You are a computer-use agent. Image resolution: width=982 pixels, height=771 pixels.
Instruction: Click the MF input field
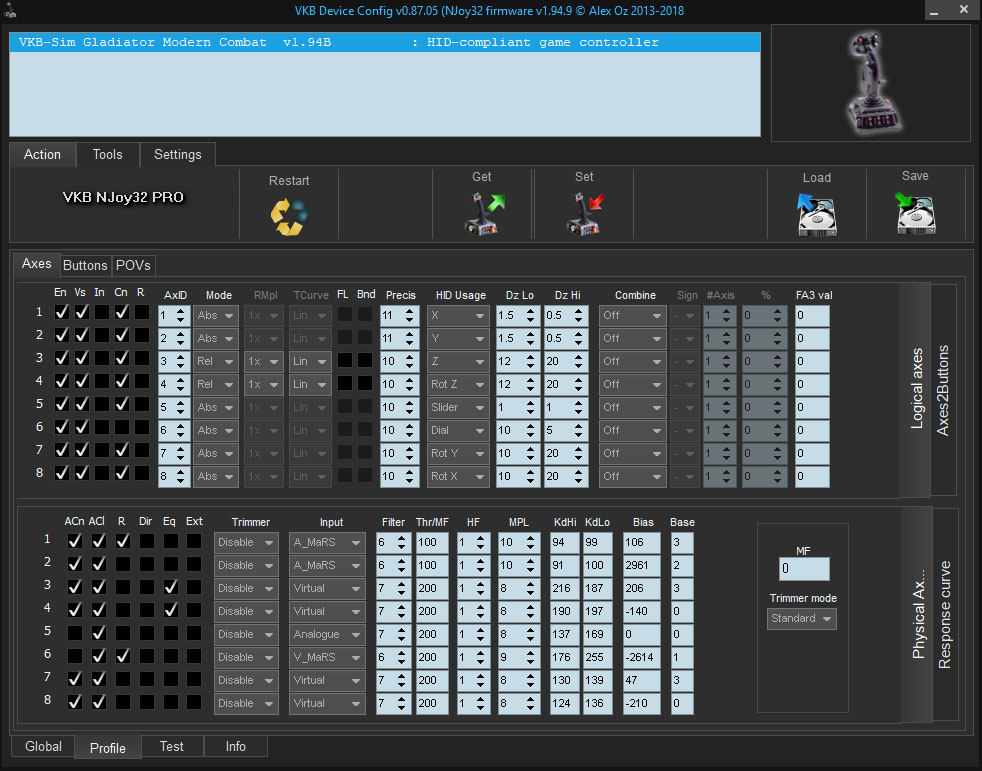coord(804,569)
